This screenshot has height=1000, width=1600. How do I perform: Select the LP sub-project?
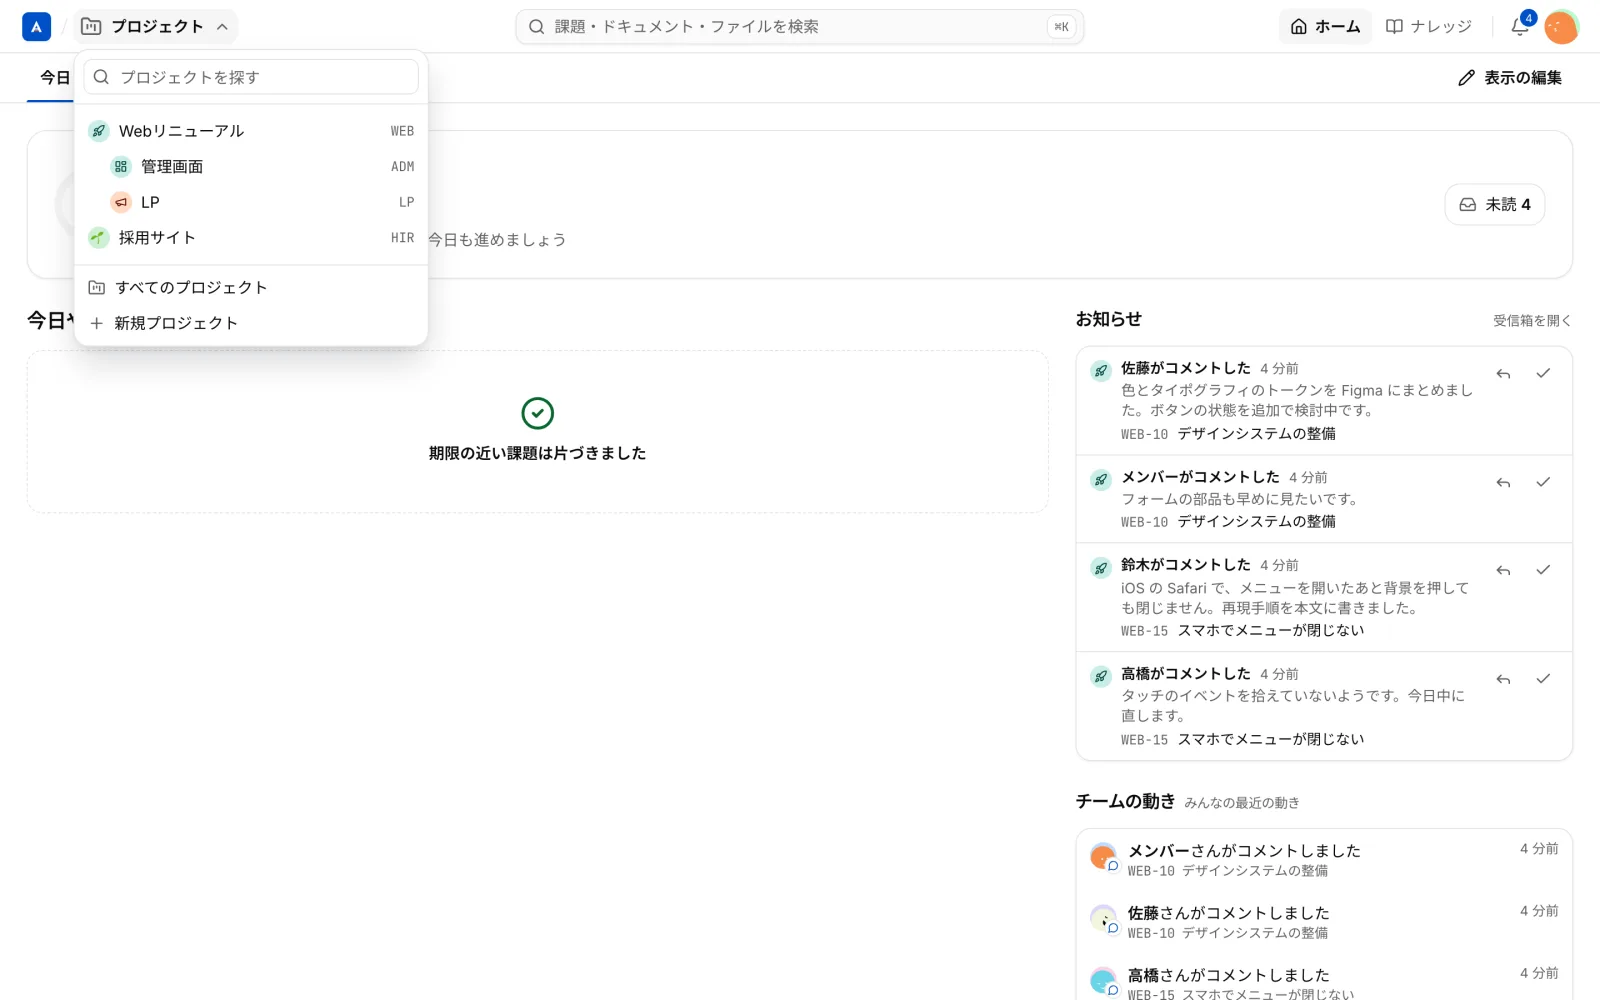[x=251, y=202]
